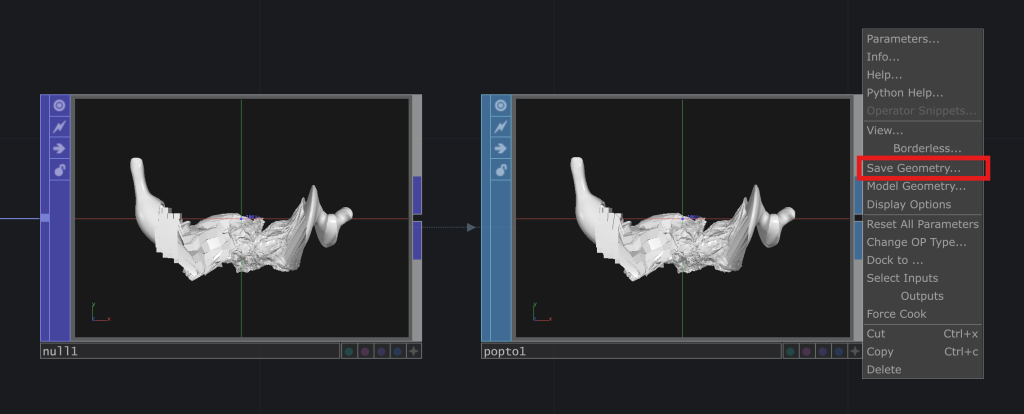Toggle the teal flag on popto1

(x=790, y=351)
